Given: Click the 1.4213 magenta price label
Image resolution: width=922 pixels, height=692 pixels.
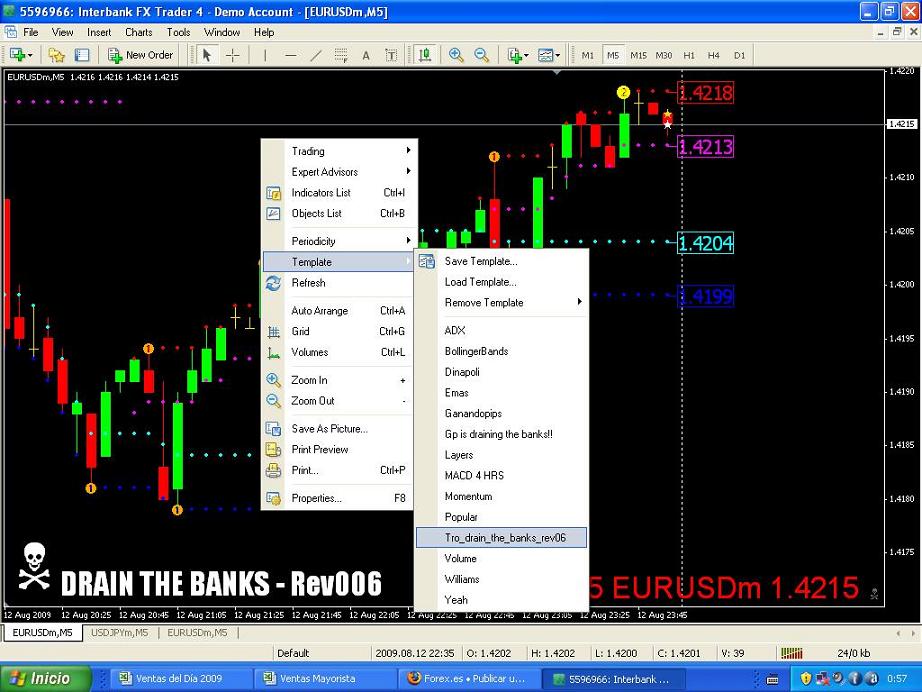Looking at the screenshot, I should [x=705, y=148].
